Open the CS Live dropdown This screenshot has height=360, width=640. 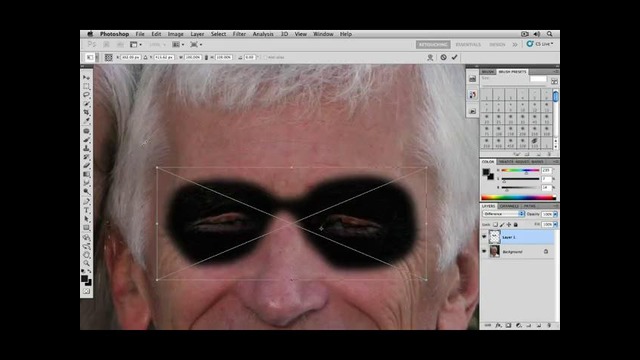540,44
